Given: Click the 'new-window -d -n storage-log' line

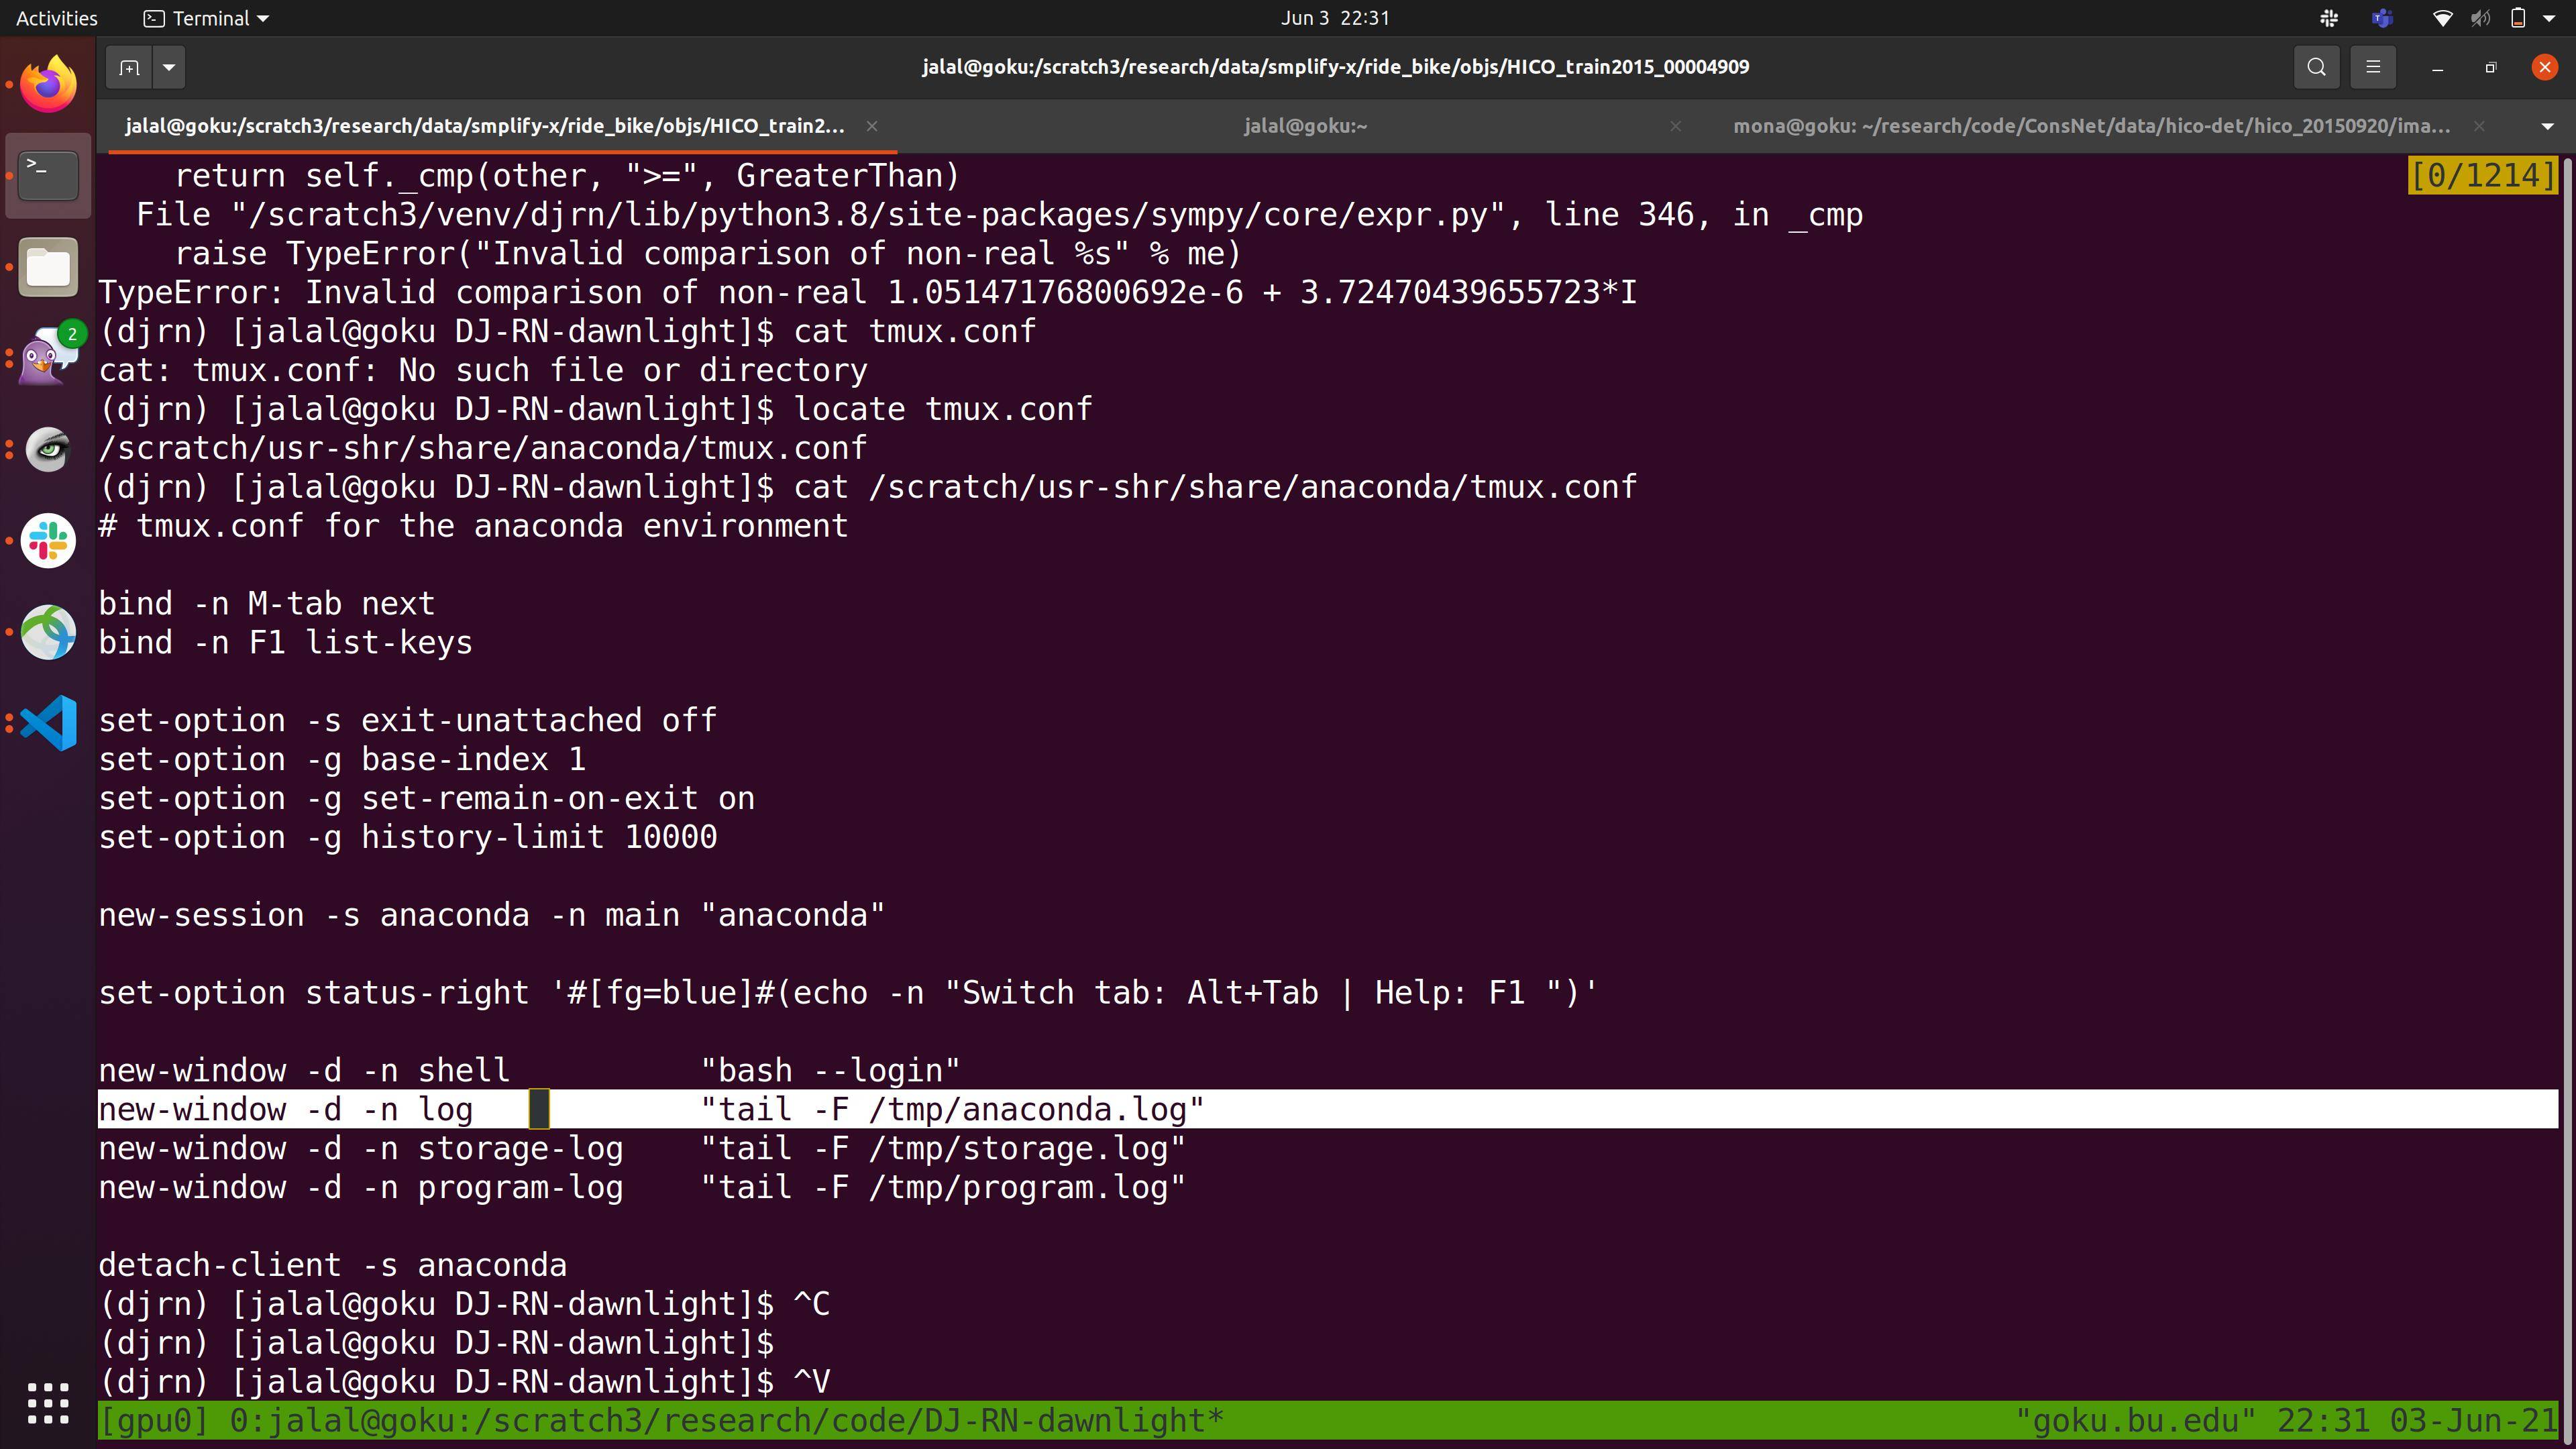Looking at the screenshot, I should pyautogui.click(x=642, y=1149).
